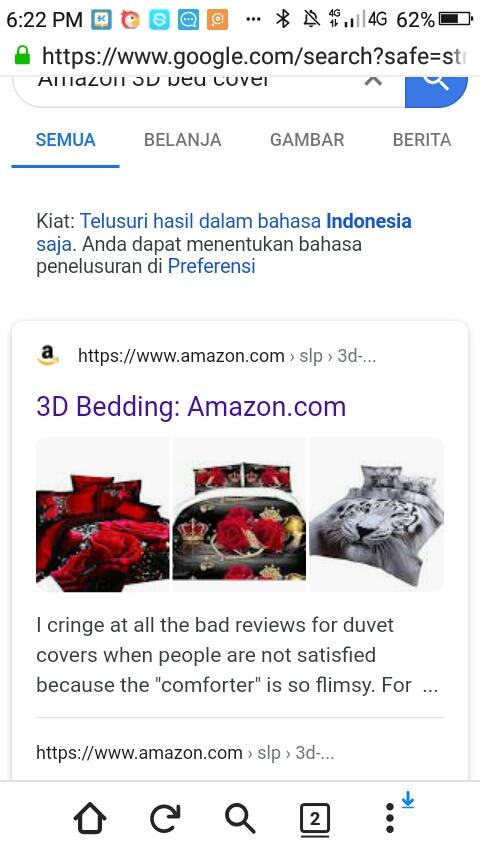
Task: Tap the Amazon favicon in result
Action: [x=48, y=356]
